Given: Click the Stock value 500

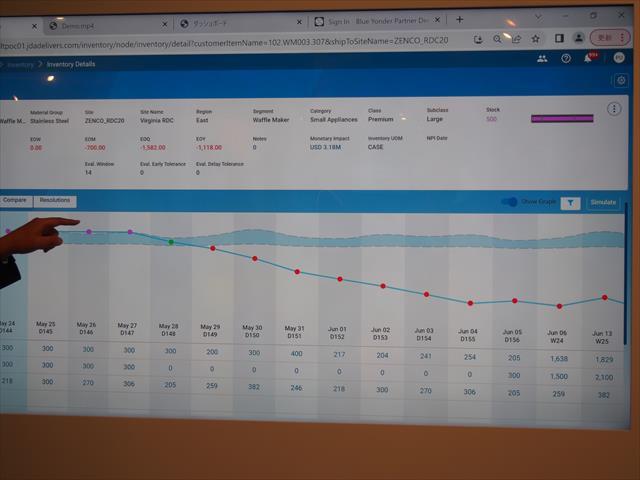Looking at the screenshot, I should pos(491,119).
